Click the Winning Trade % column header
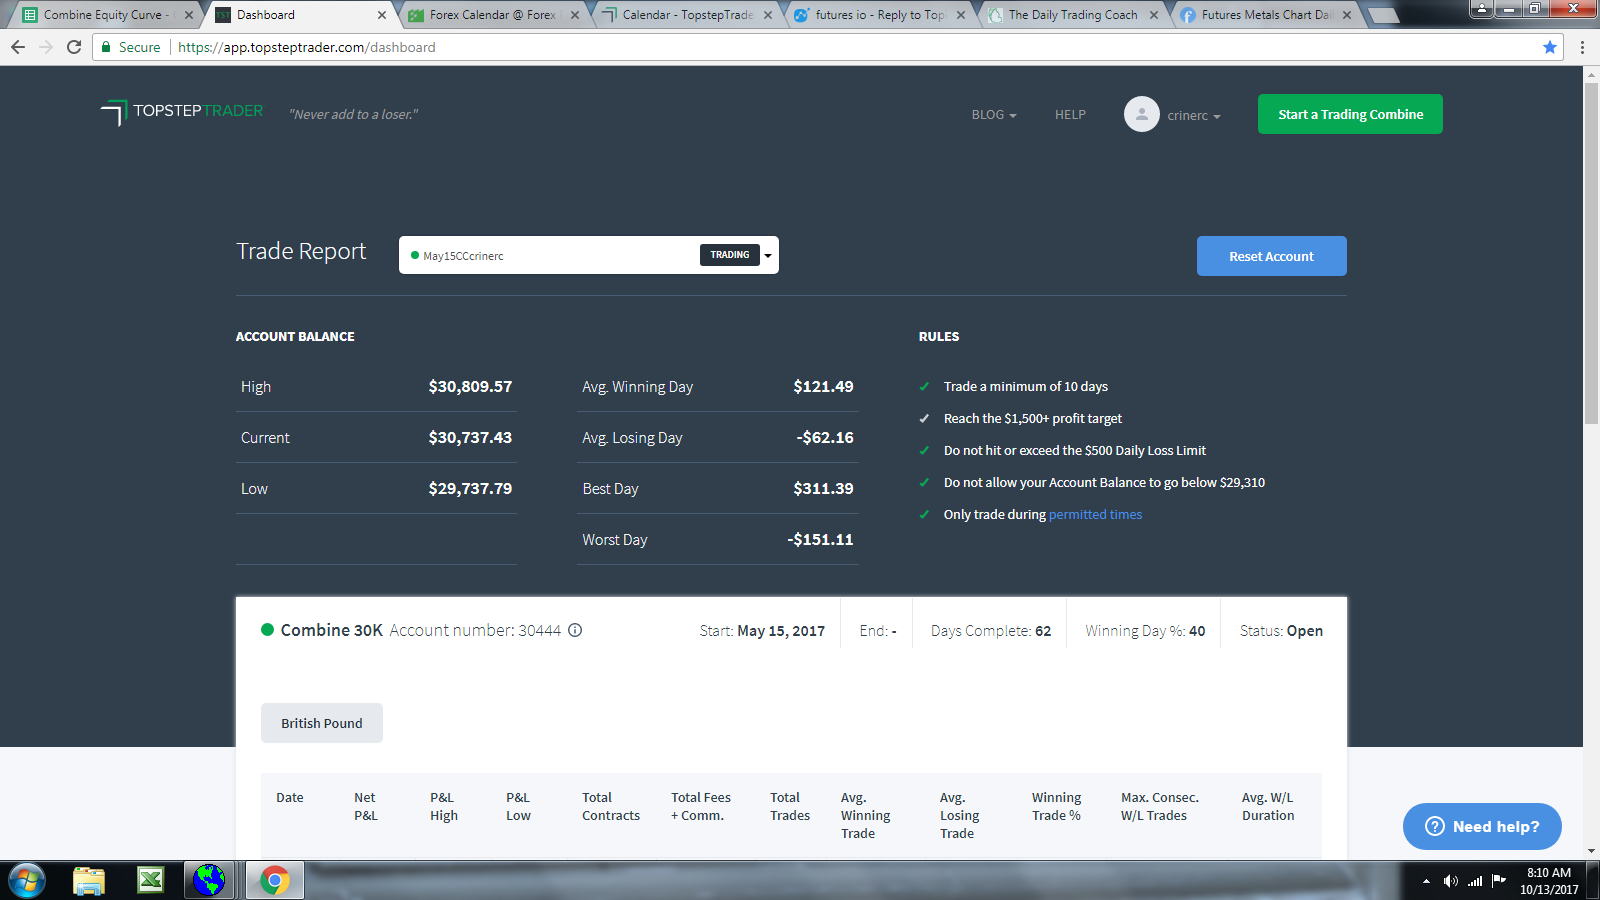Screen dimensions: 1600x900 1056,807
